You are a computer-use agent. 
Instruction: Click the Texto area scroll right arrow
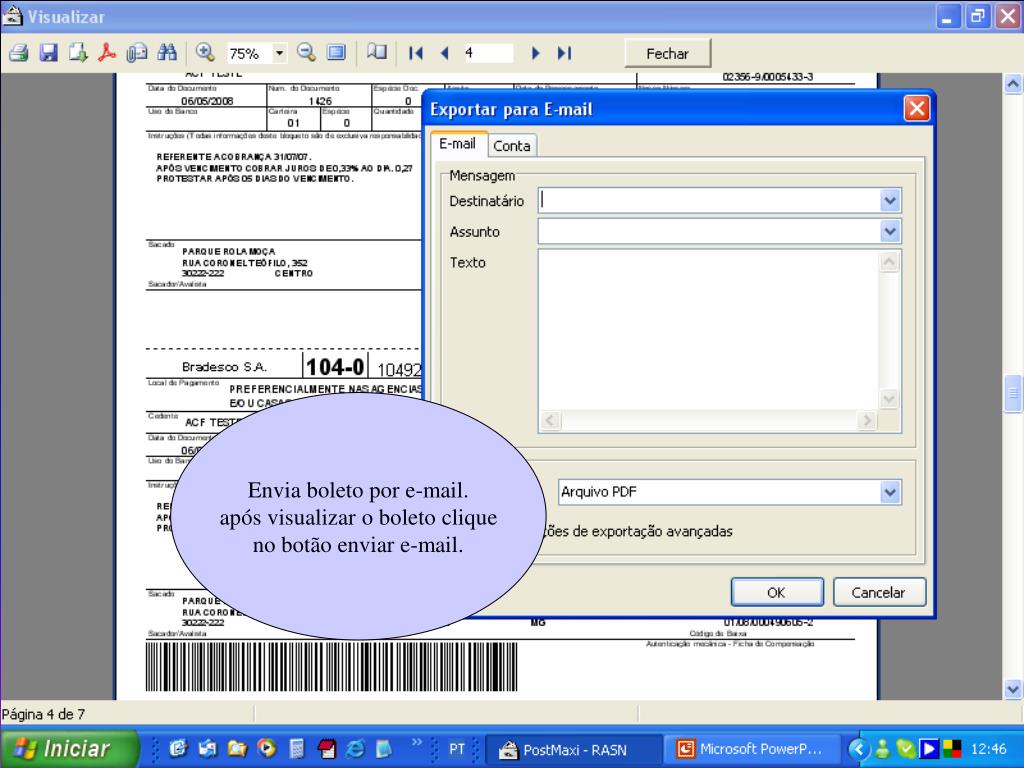pyautogui.click(x=867, y=421)
